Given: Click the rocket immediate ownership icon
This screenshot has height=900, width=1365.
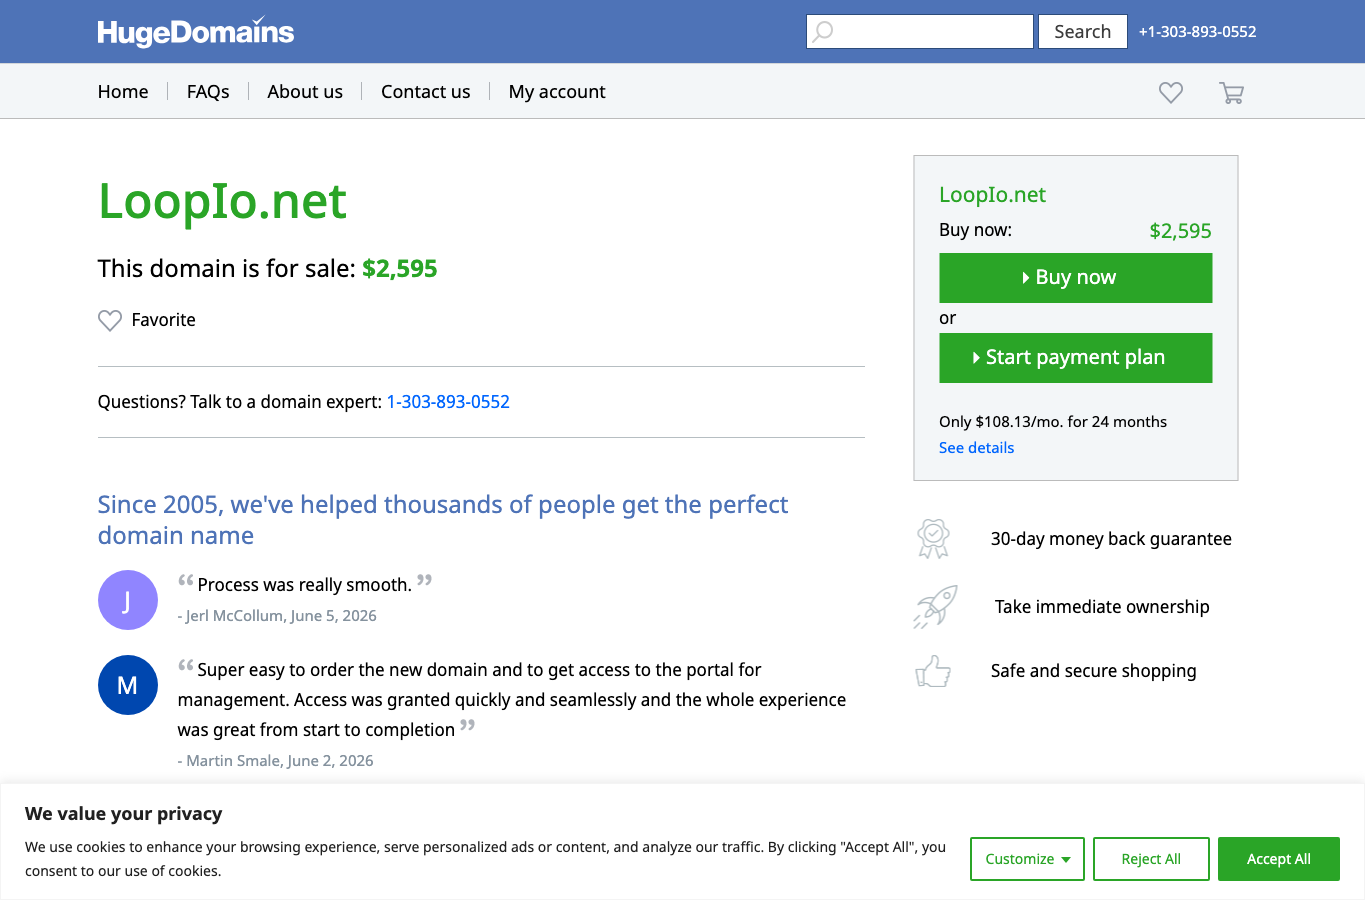Looking at the screenshot, I should pyautogui.click(x=935, y=607).
